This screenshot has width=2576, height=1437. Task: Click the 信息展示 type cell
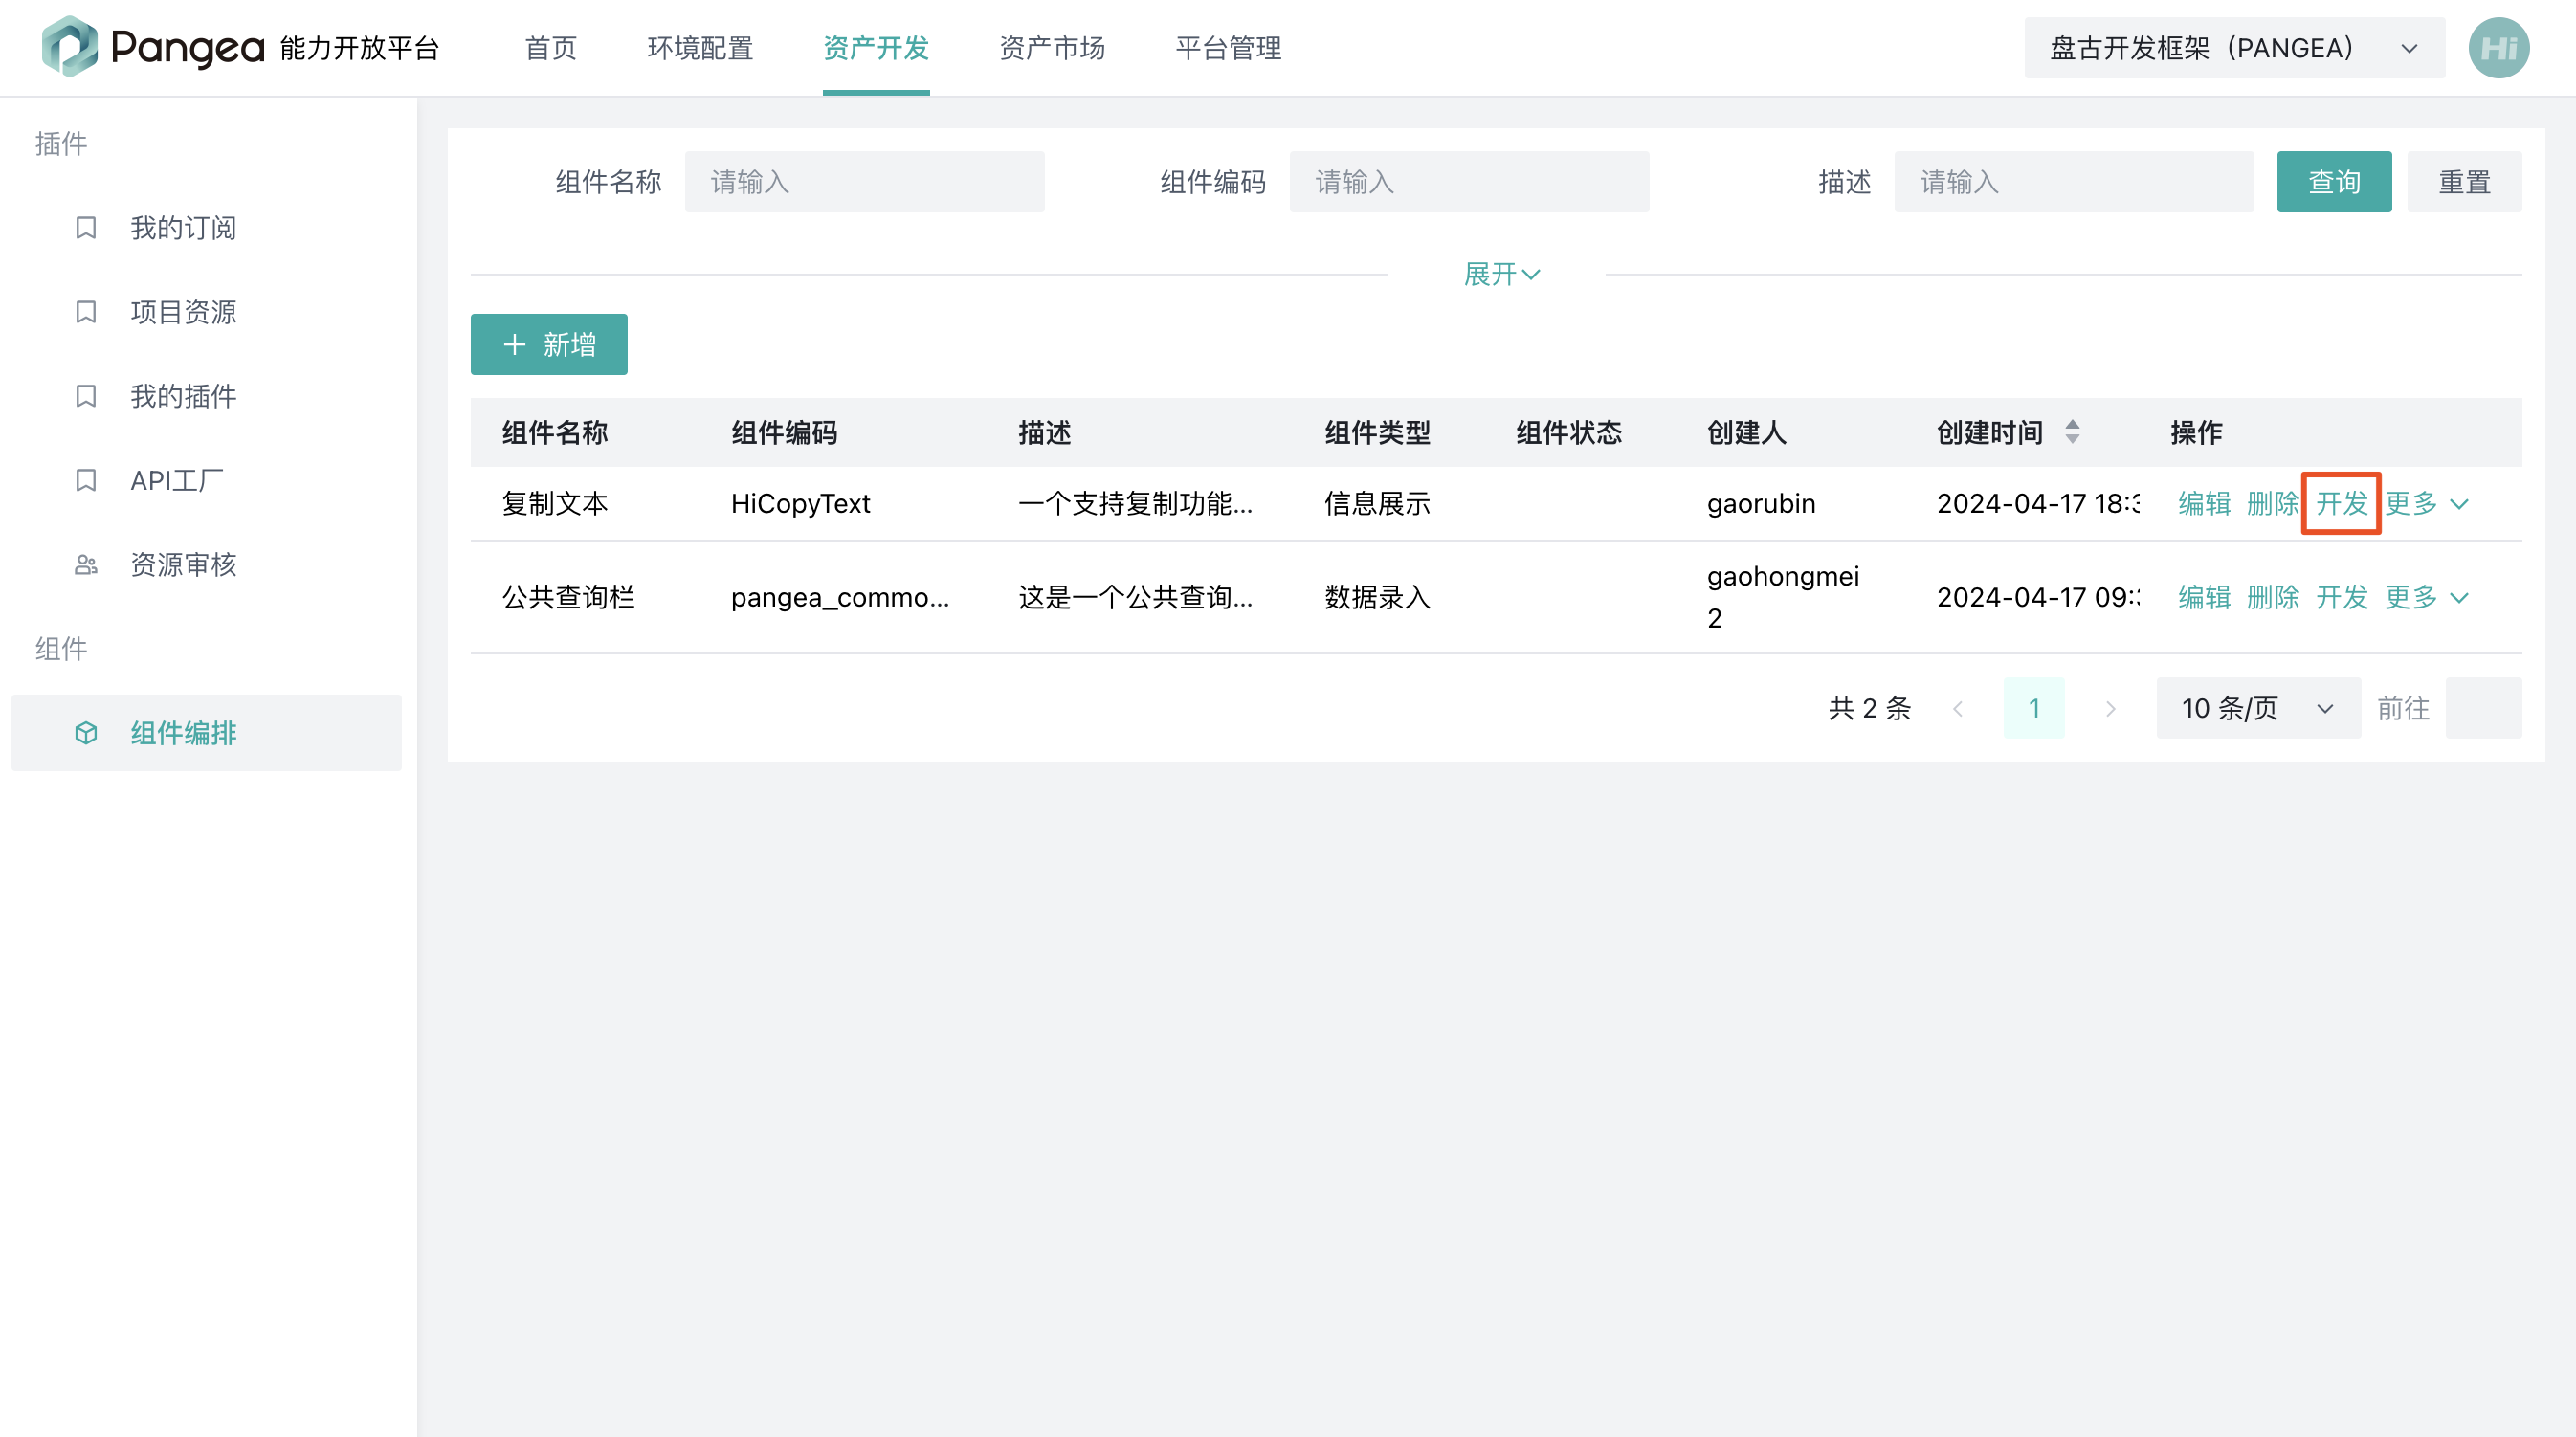click(1377, 503)
